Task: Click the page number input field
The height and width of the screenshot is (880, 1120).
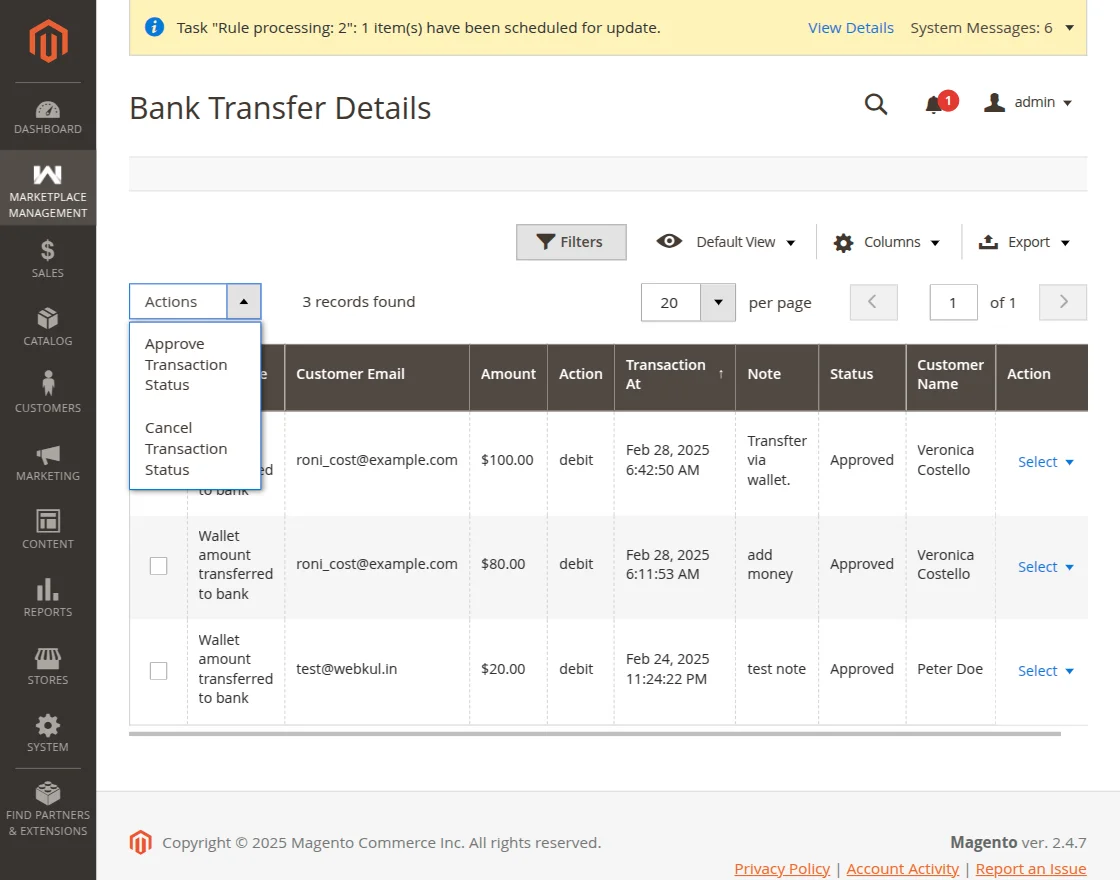Action: tap(953, 302)
